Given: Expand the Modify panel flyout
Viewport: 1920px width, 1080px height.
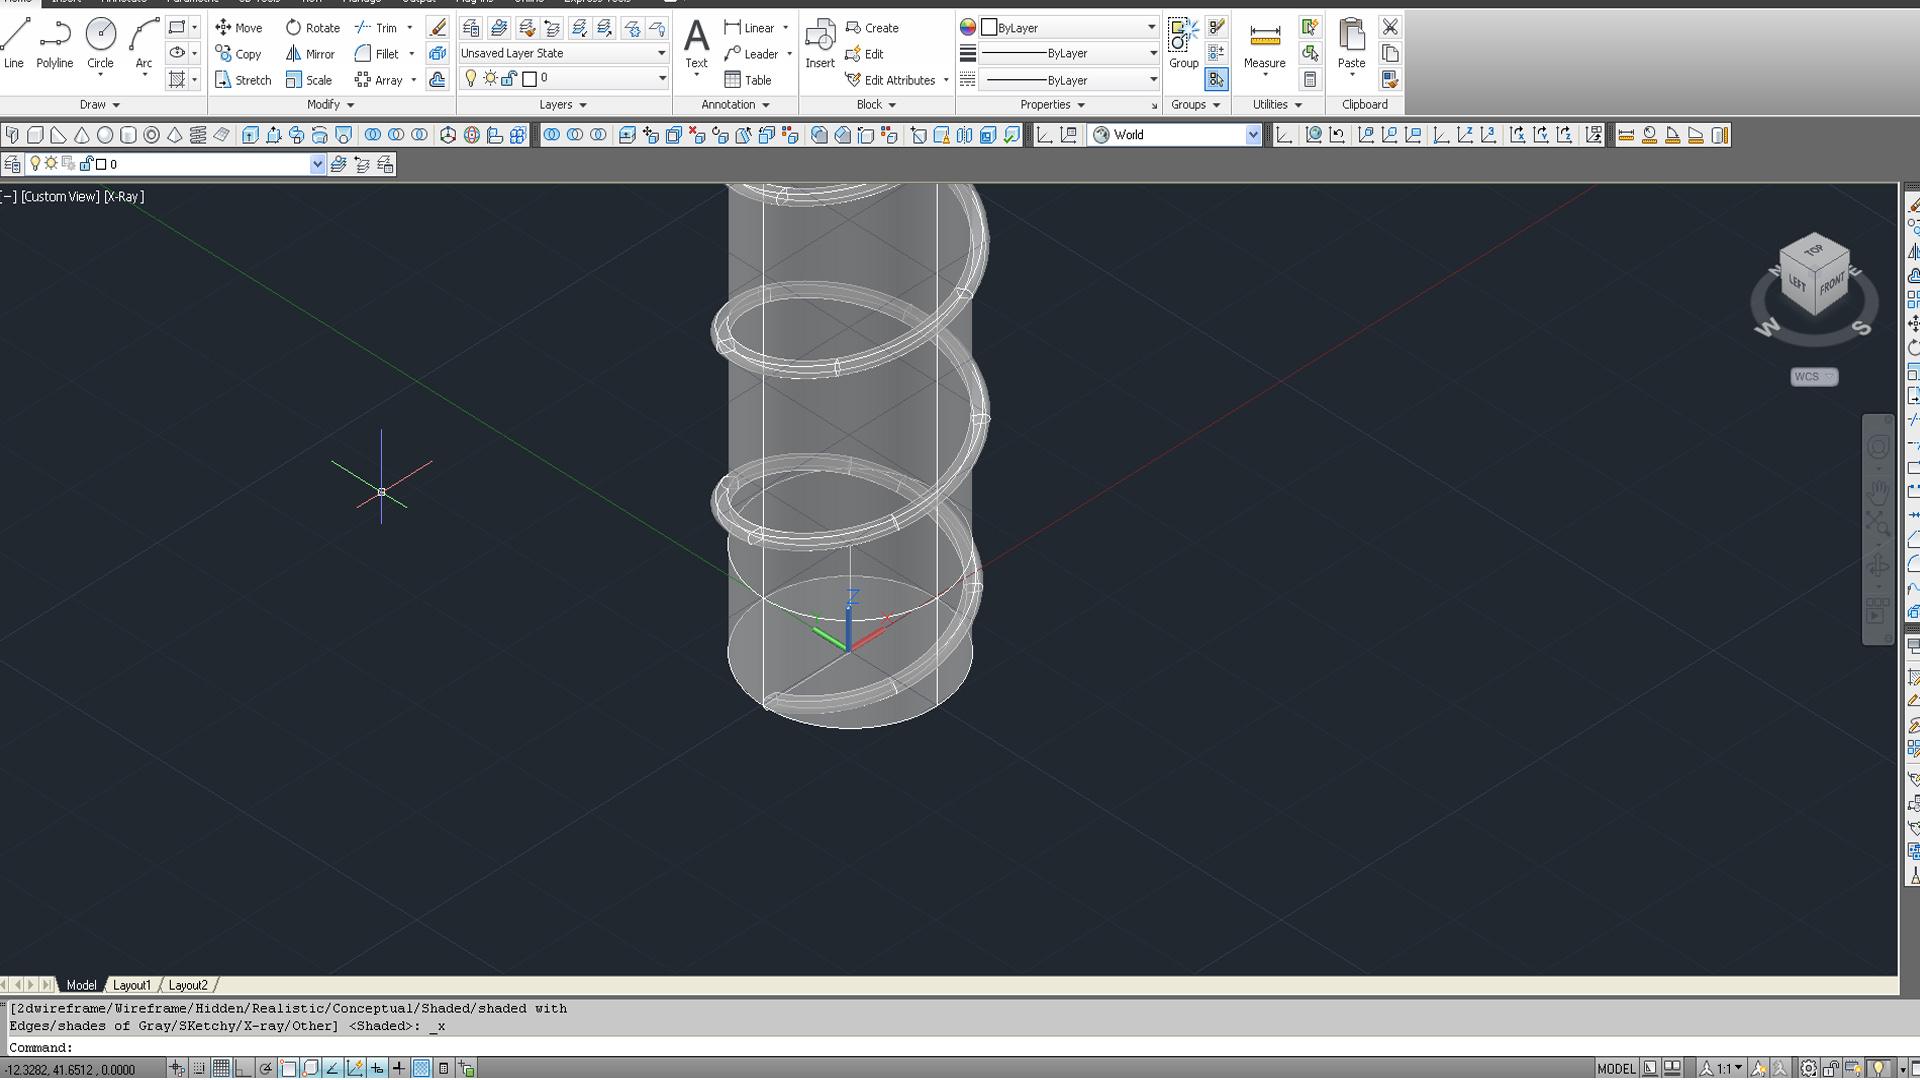Looking at the screenshot, I should pyautogui.click(x=330, y=104).
